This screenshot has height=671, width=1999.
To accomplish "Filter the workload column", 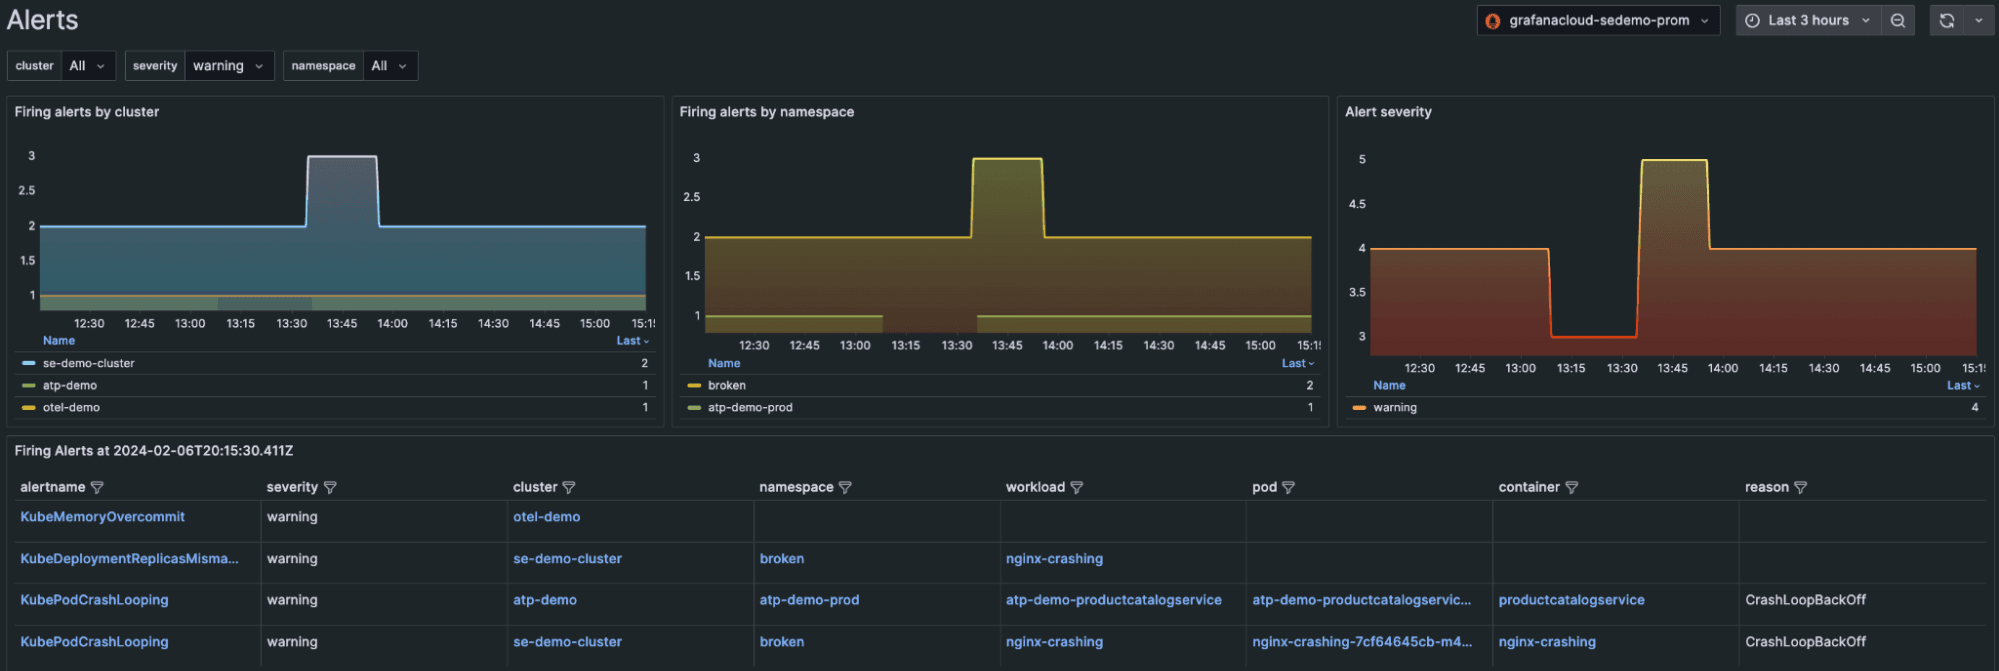I will click(1077, 488).
